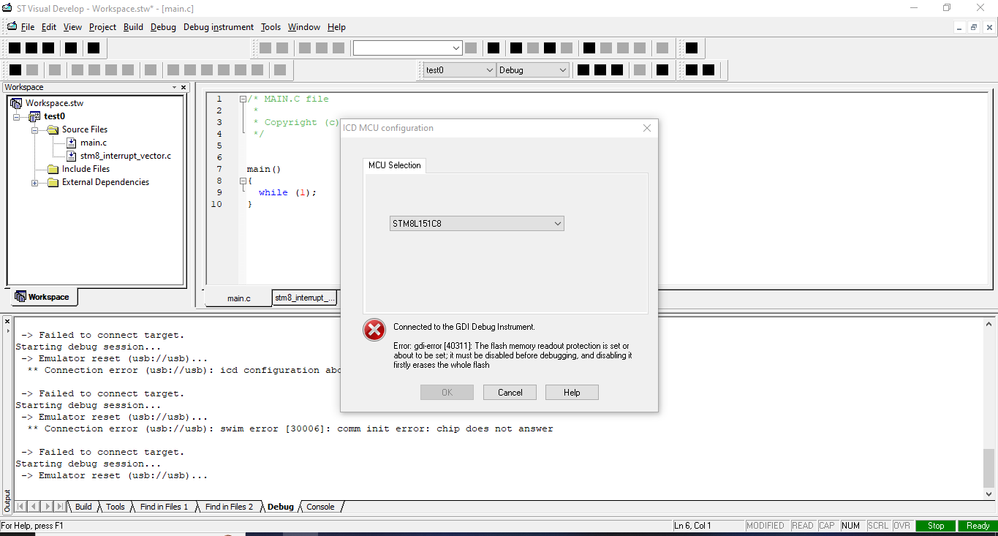Switch to the stm8_interrupt editor tab

click(304, 297)
